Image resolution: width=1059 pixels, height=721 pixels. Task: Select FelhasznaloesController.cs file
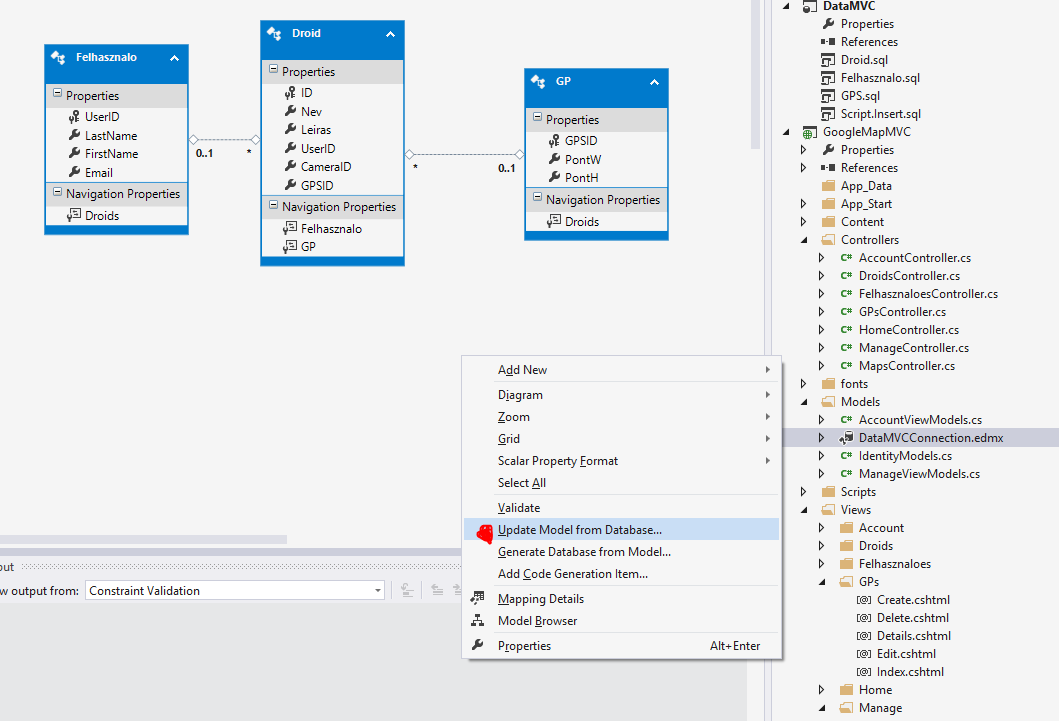pyautogui.click(x=928, y=294)
